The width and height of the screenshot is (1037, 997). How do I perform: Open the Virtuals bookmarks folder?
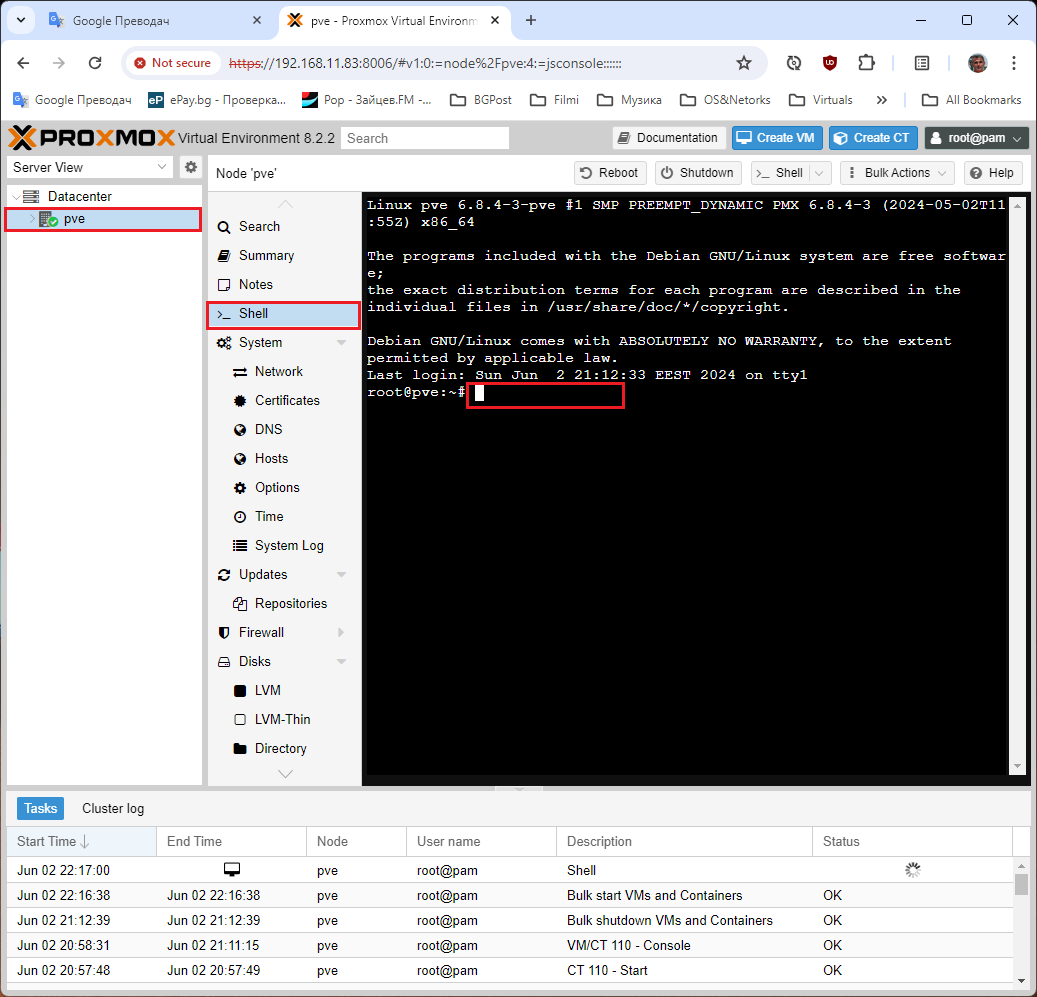point(821,100)
